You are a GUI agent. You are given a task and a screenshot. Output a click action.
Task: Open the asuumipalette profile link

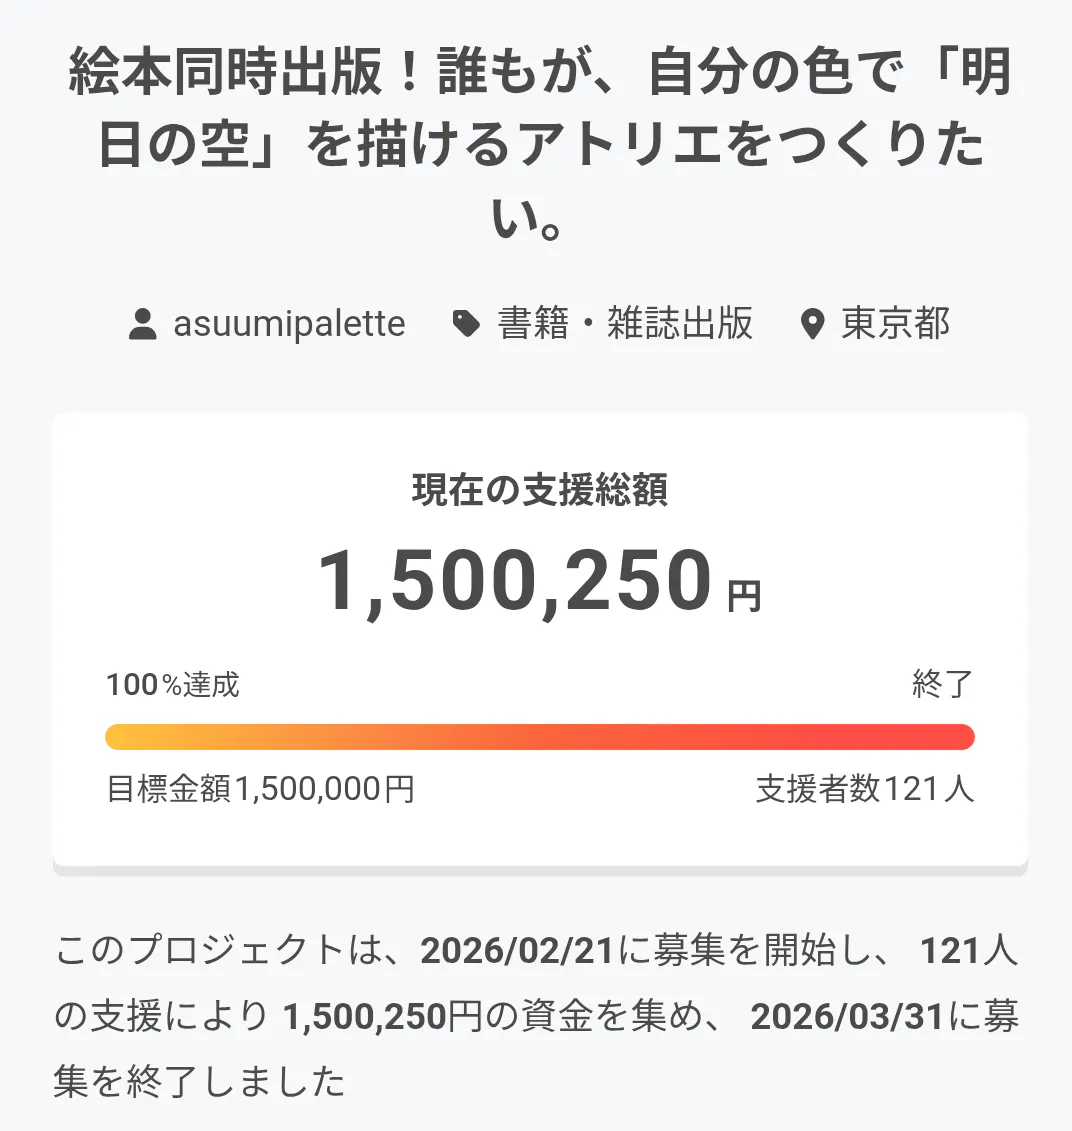pos(289,324)
